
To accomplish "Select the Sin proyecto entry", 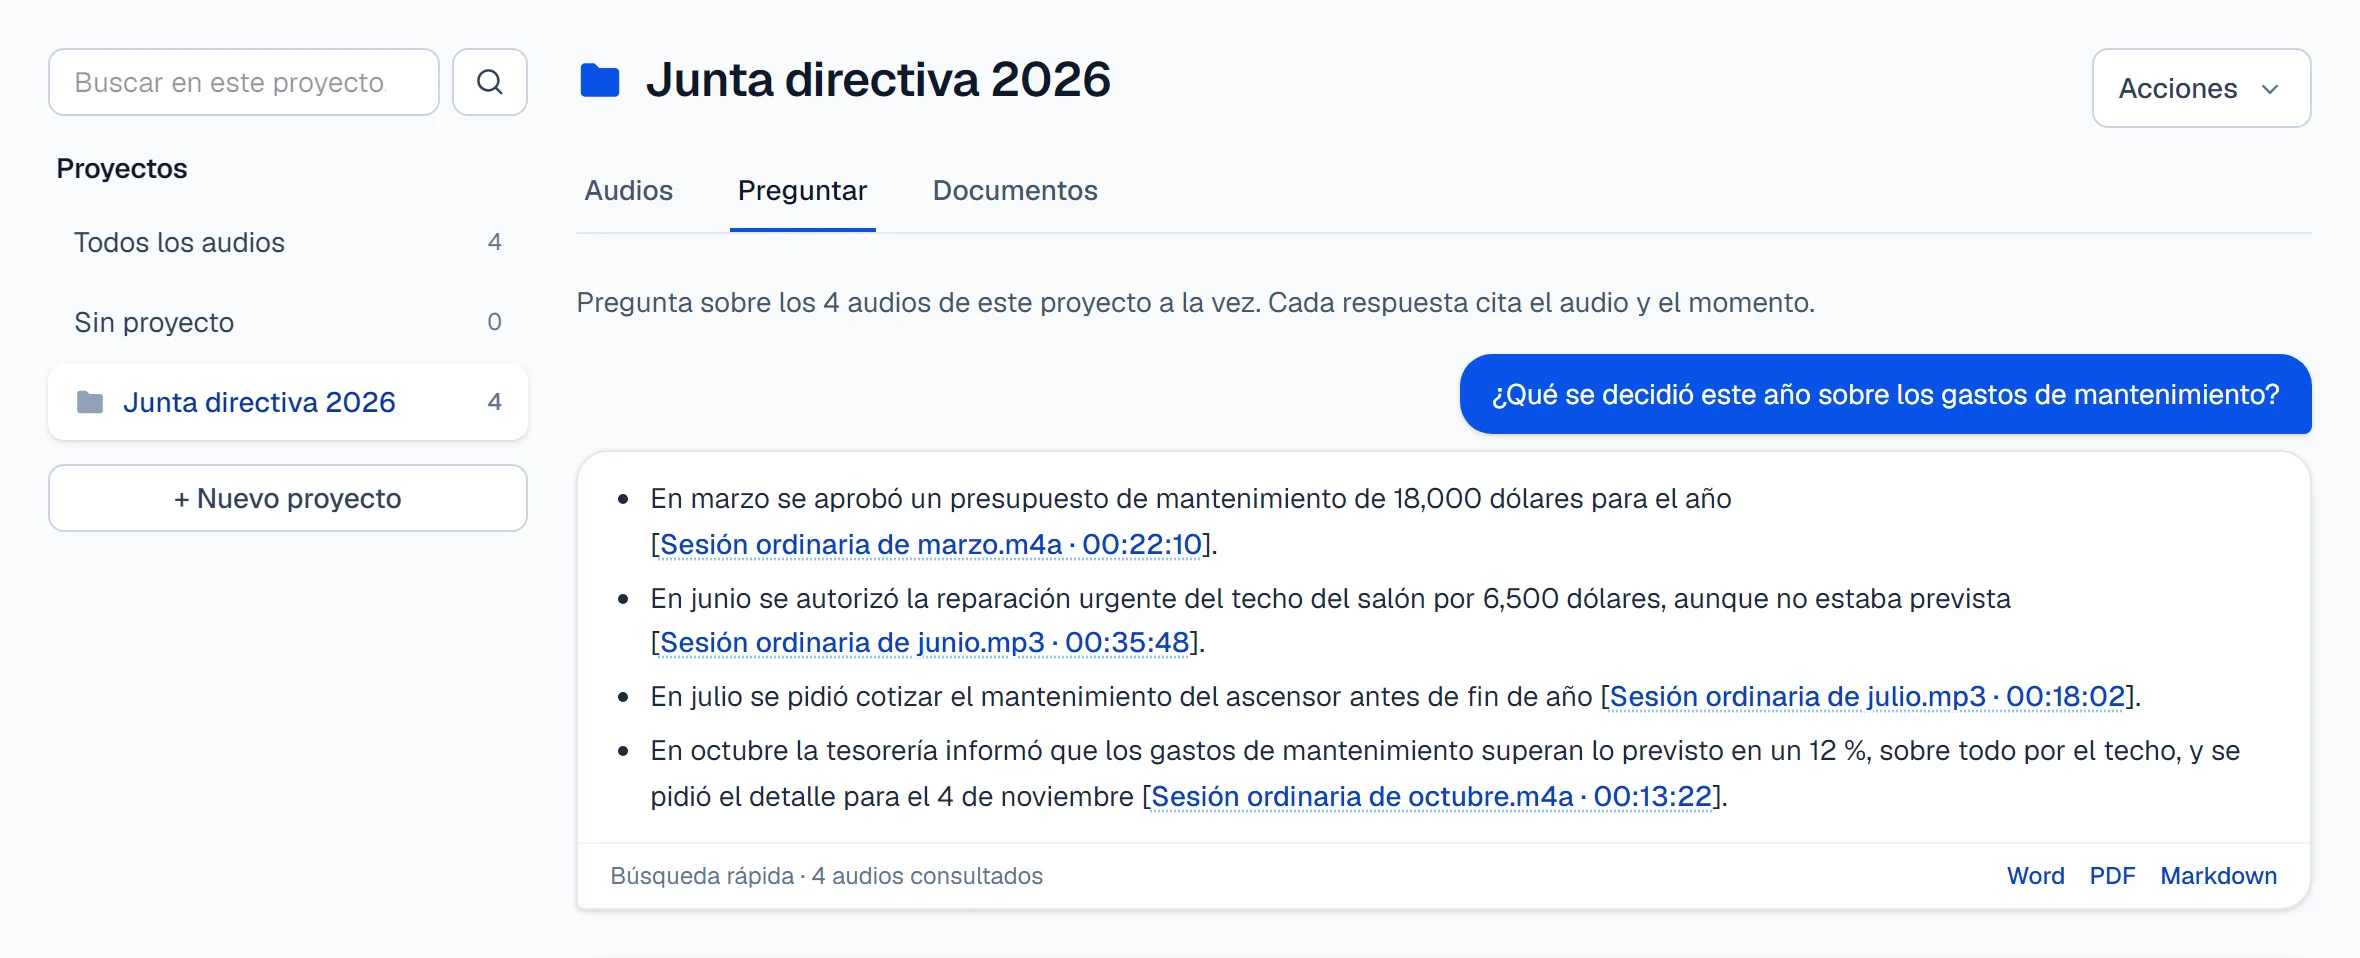I will tap(288, 322).
